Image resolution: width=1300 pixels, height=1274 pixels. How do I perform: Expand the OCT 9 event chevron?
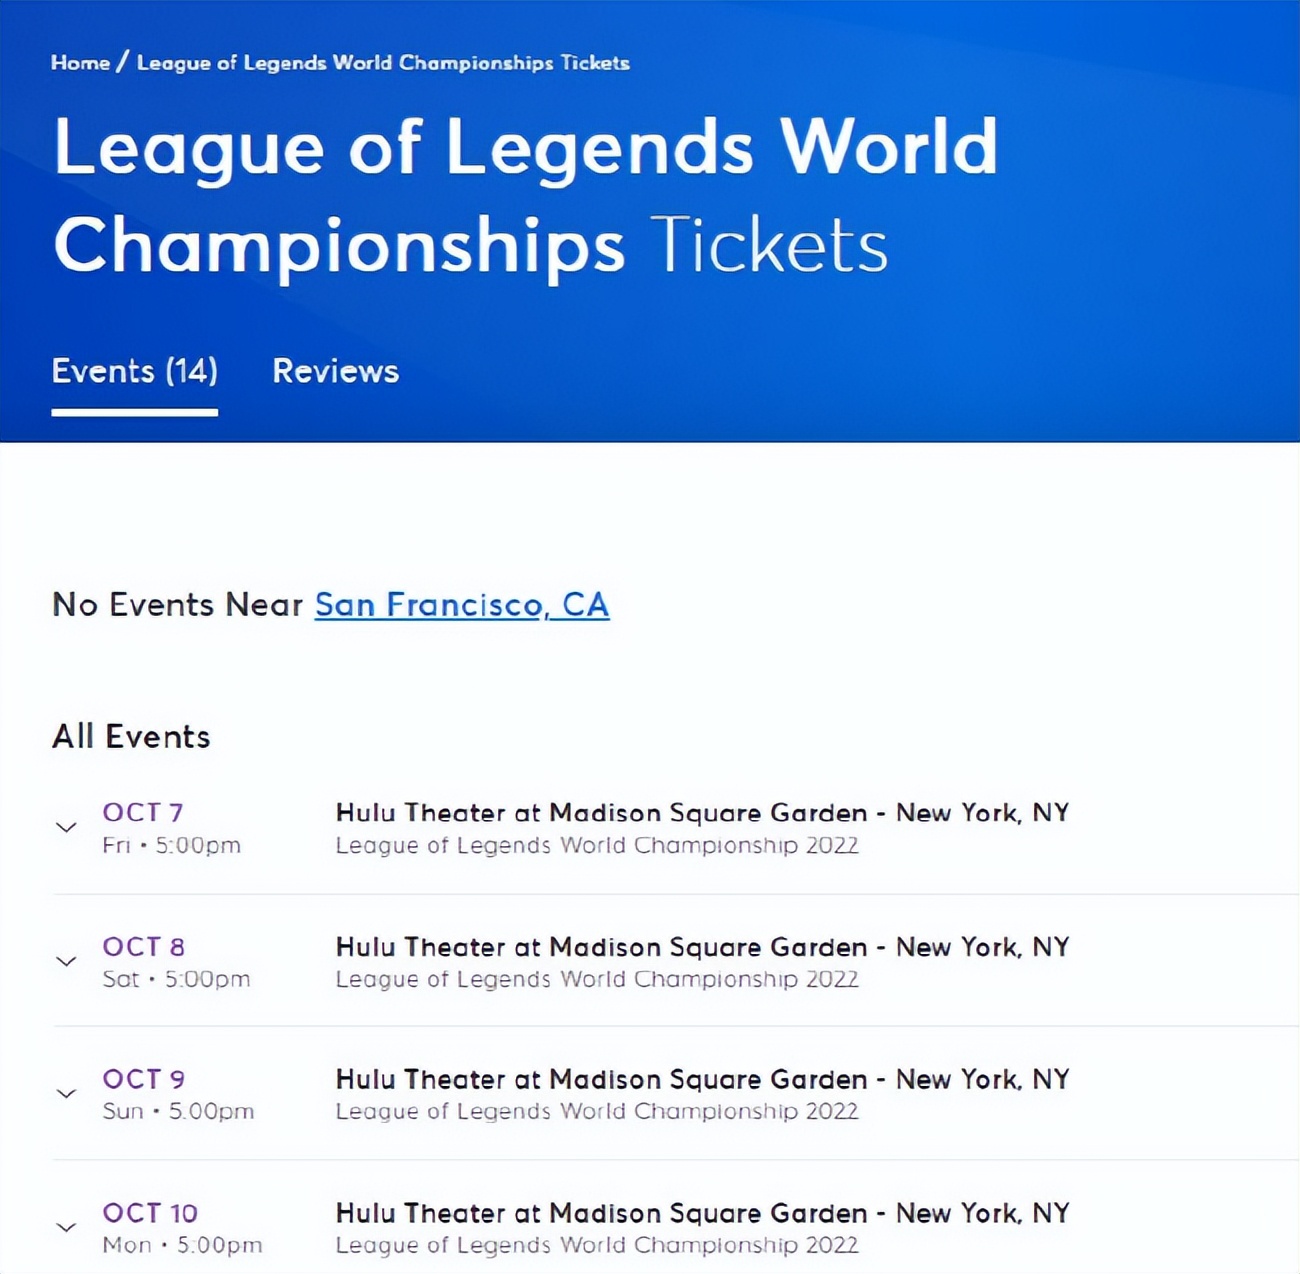[x=66, y=1093]
